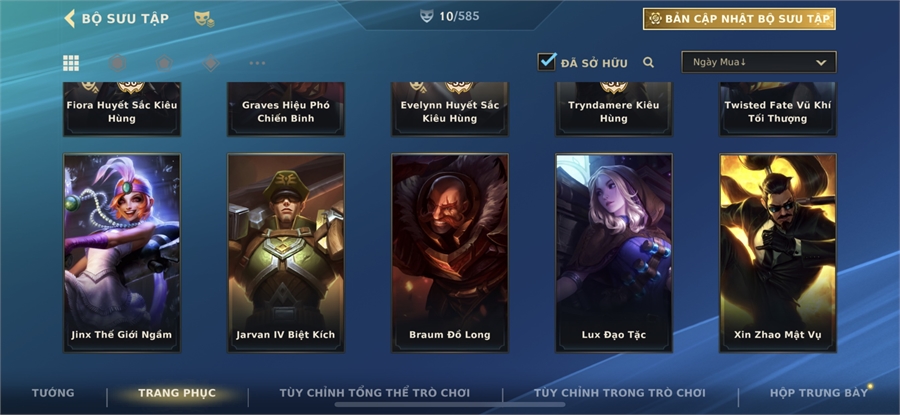Screen dimensions: 900x415
Task: Open the Ngày Mua sort dropdown
Action: [759, 62]
